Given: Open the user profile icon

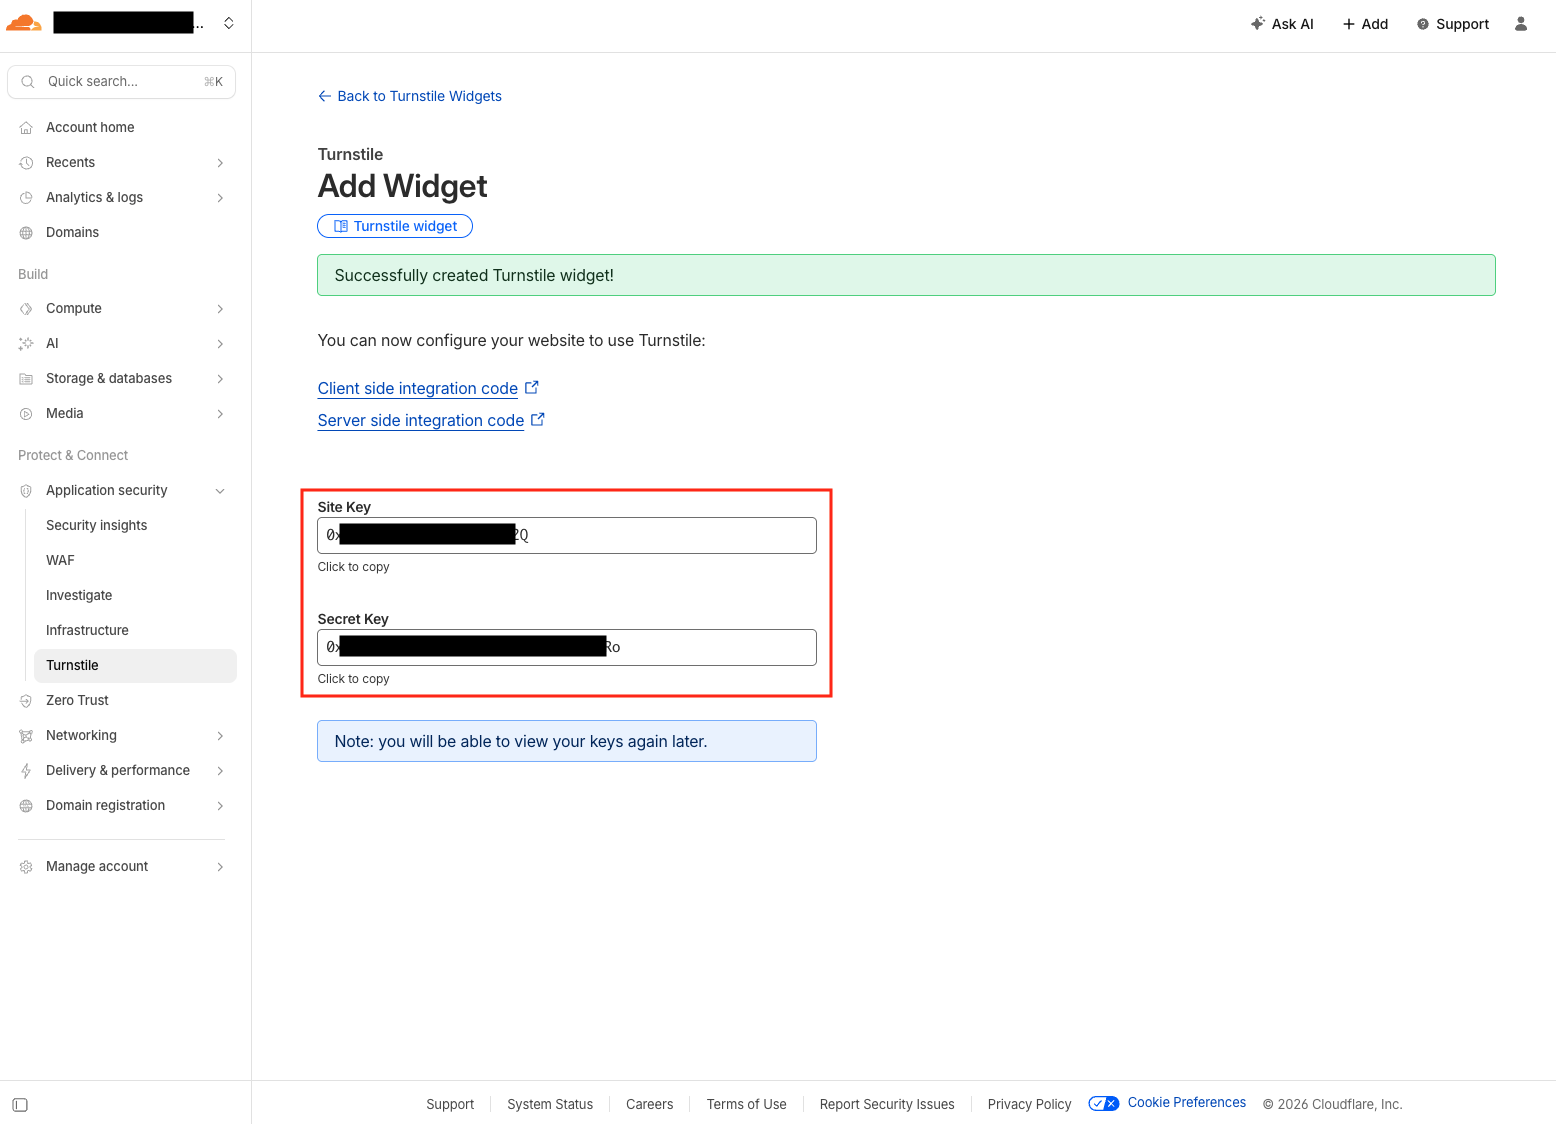Looking at the screenshot, I should pos(1521,24).
